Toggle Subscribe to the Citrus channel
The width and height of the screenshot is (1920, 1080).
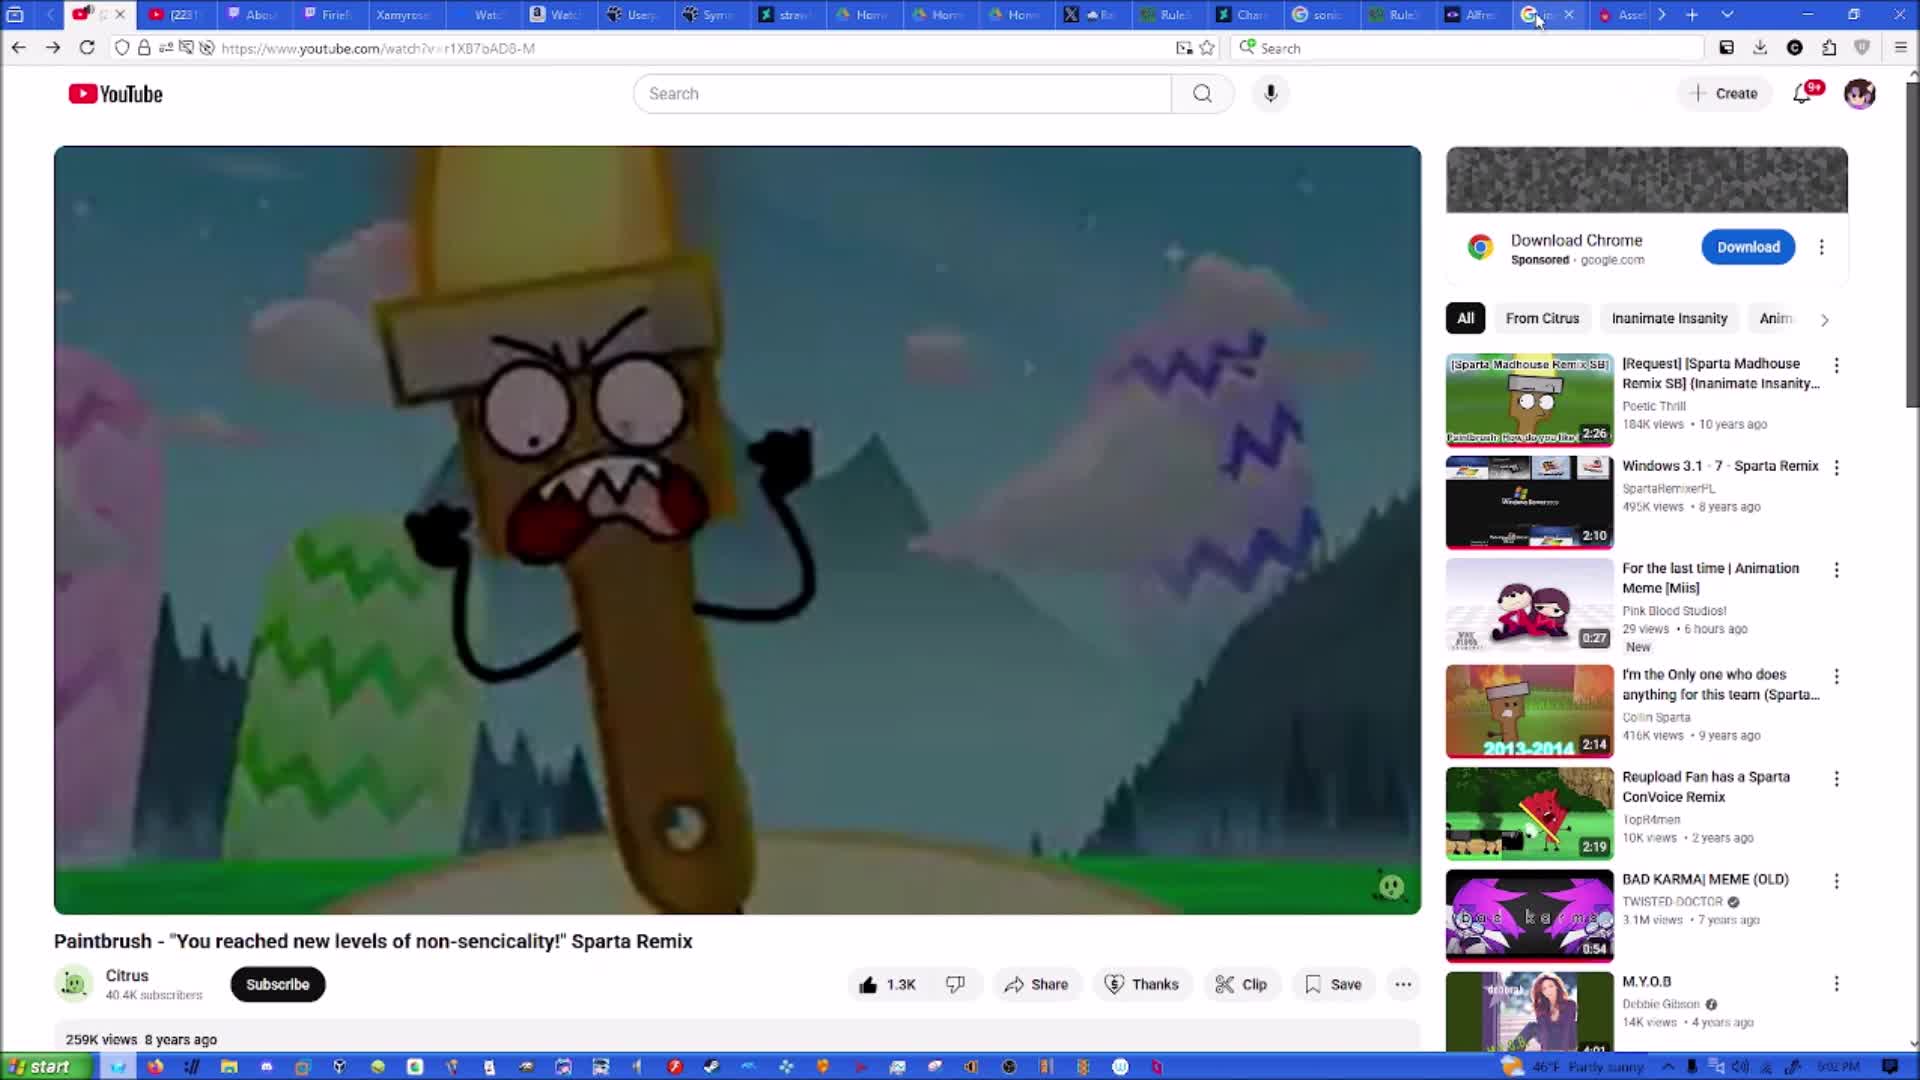coord(277,984)
